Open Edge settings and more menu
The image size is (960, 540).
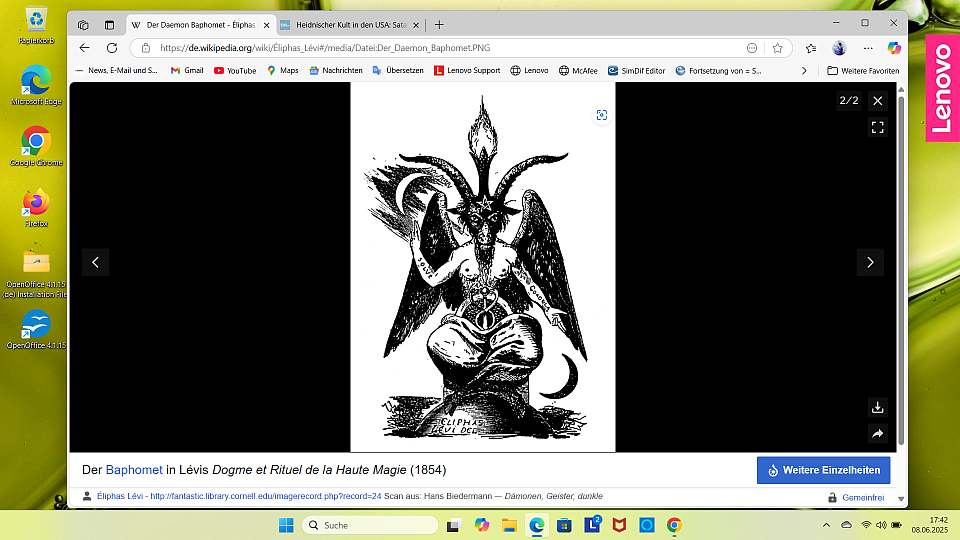(x=868, y=48)
